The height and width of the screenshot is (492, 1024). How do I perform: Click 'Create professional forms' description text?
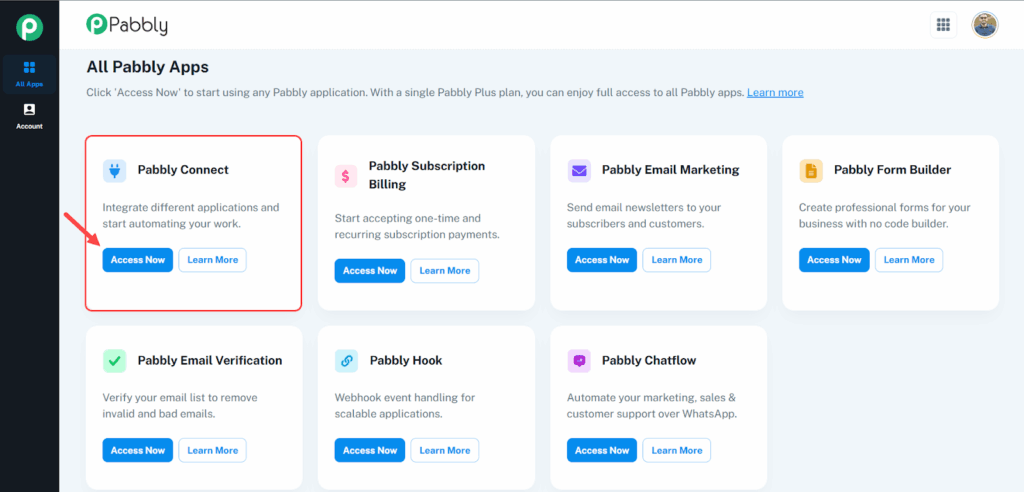point(886,216)
